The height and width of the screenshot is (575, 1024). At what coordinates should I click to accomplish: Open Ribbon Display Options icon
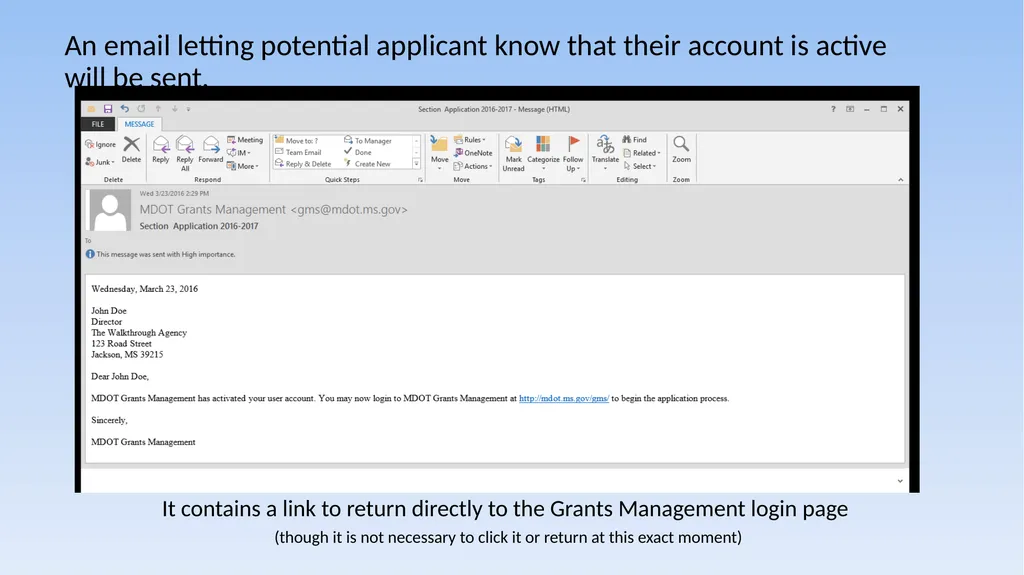(850, 109)
